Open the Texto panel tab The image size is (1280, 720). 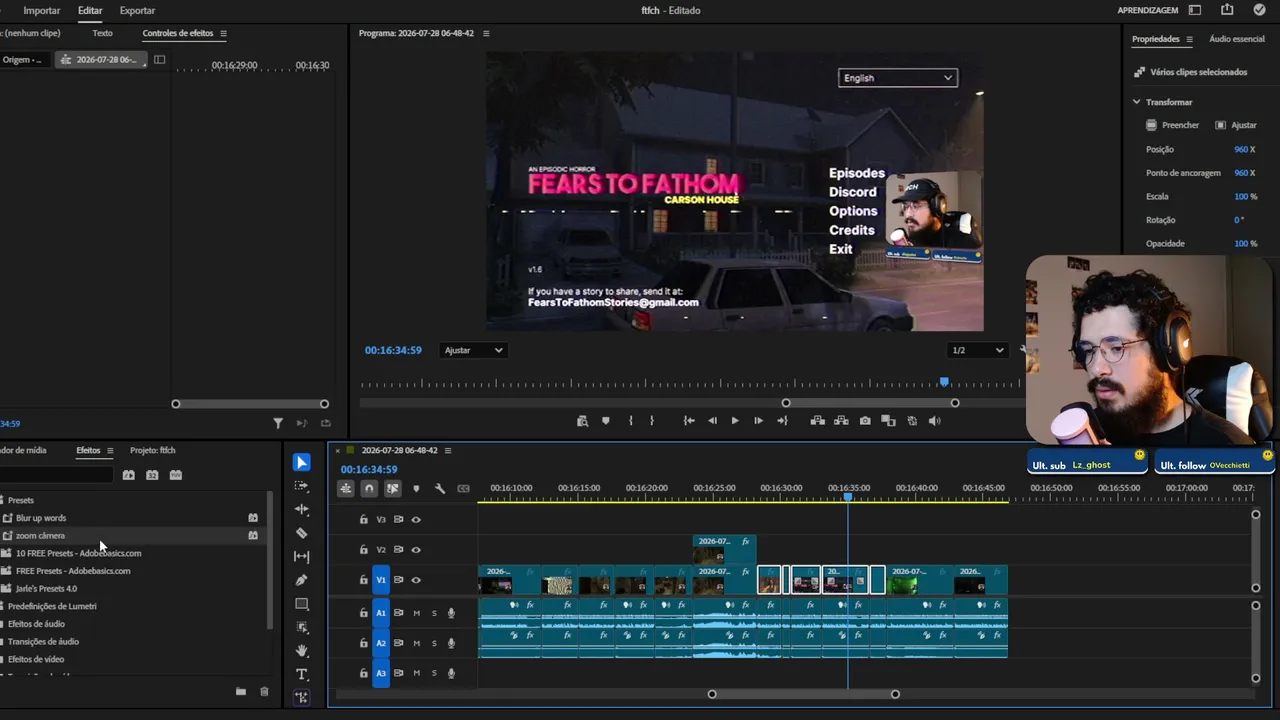point(102,33)
